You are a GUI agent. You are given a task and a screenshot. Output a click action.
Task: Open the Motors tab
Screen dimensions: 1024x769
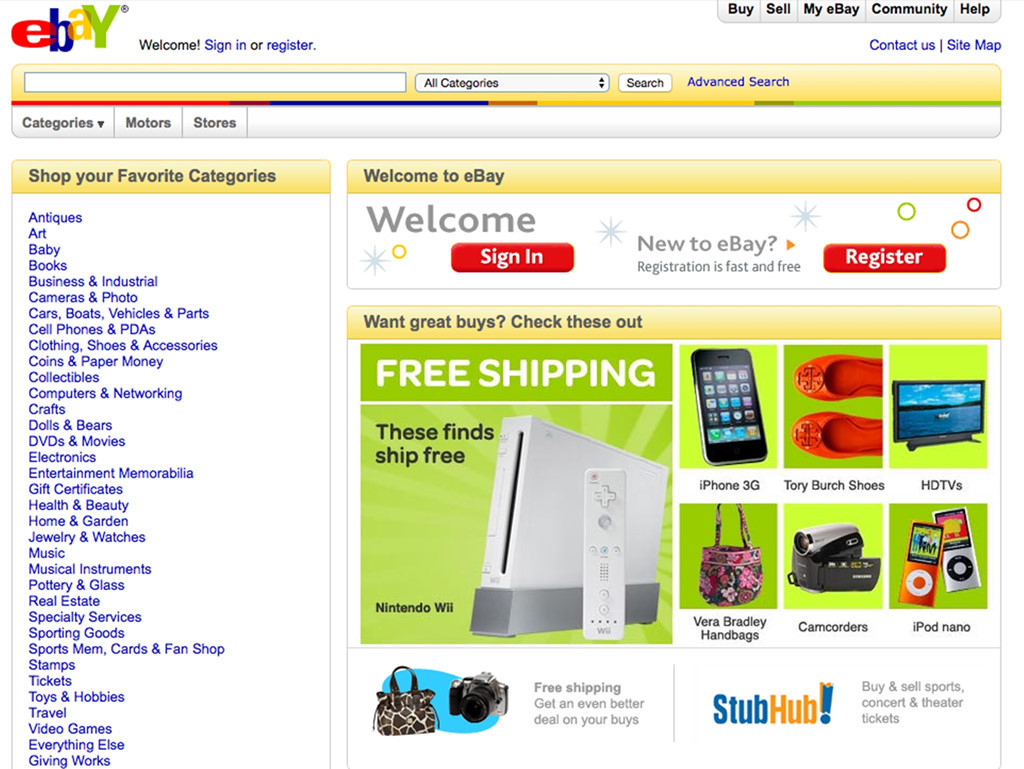[148, 123]
